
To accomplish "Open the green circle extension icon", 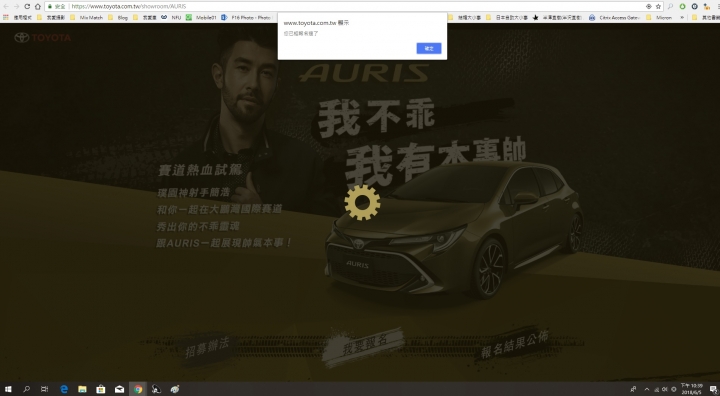I will pyautogui.click(x=682, y=6).
